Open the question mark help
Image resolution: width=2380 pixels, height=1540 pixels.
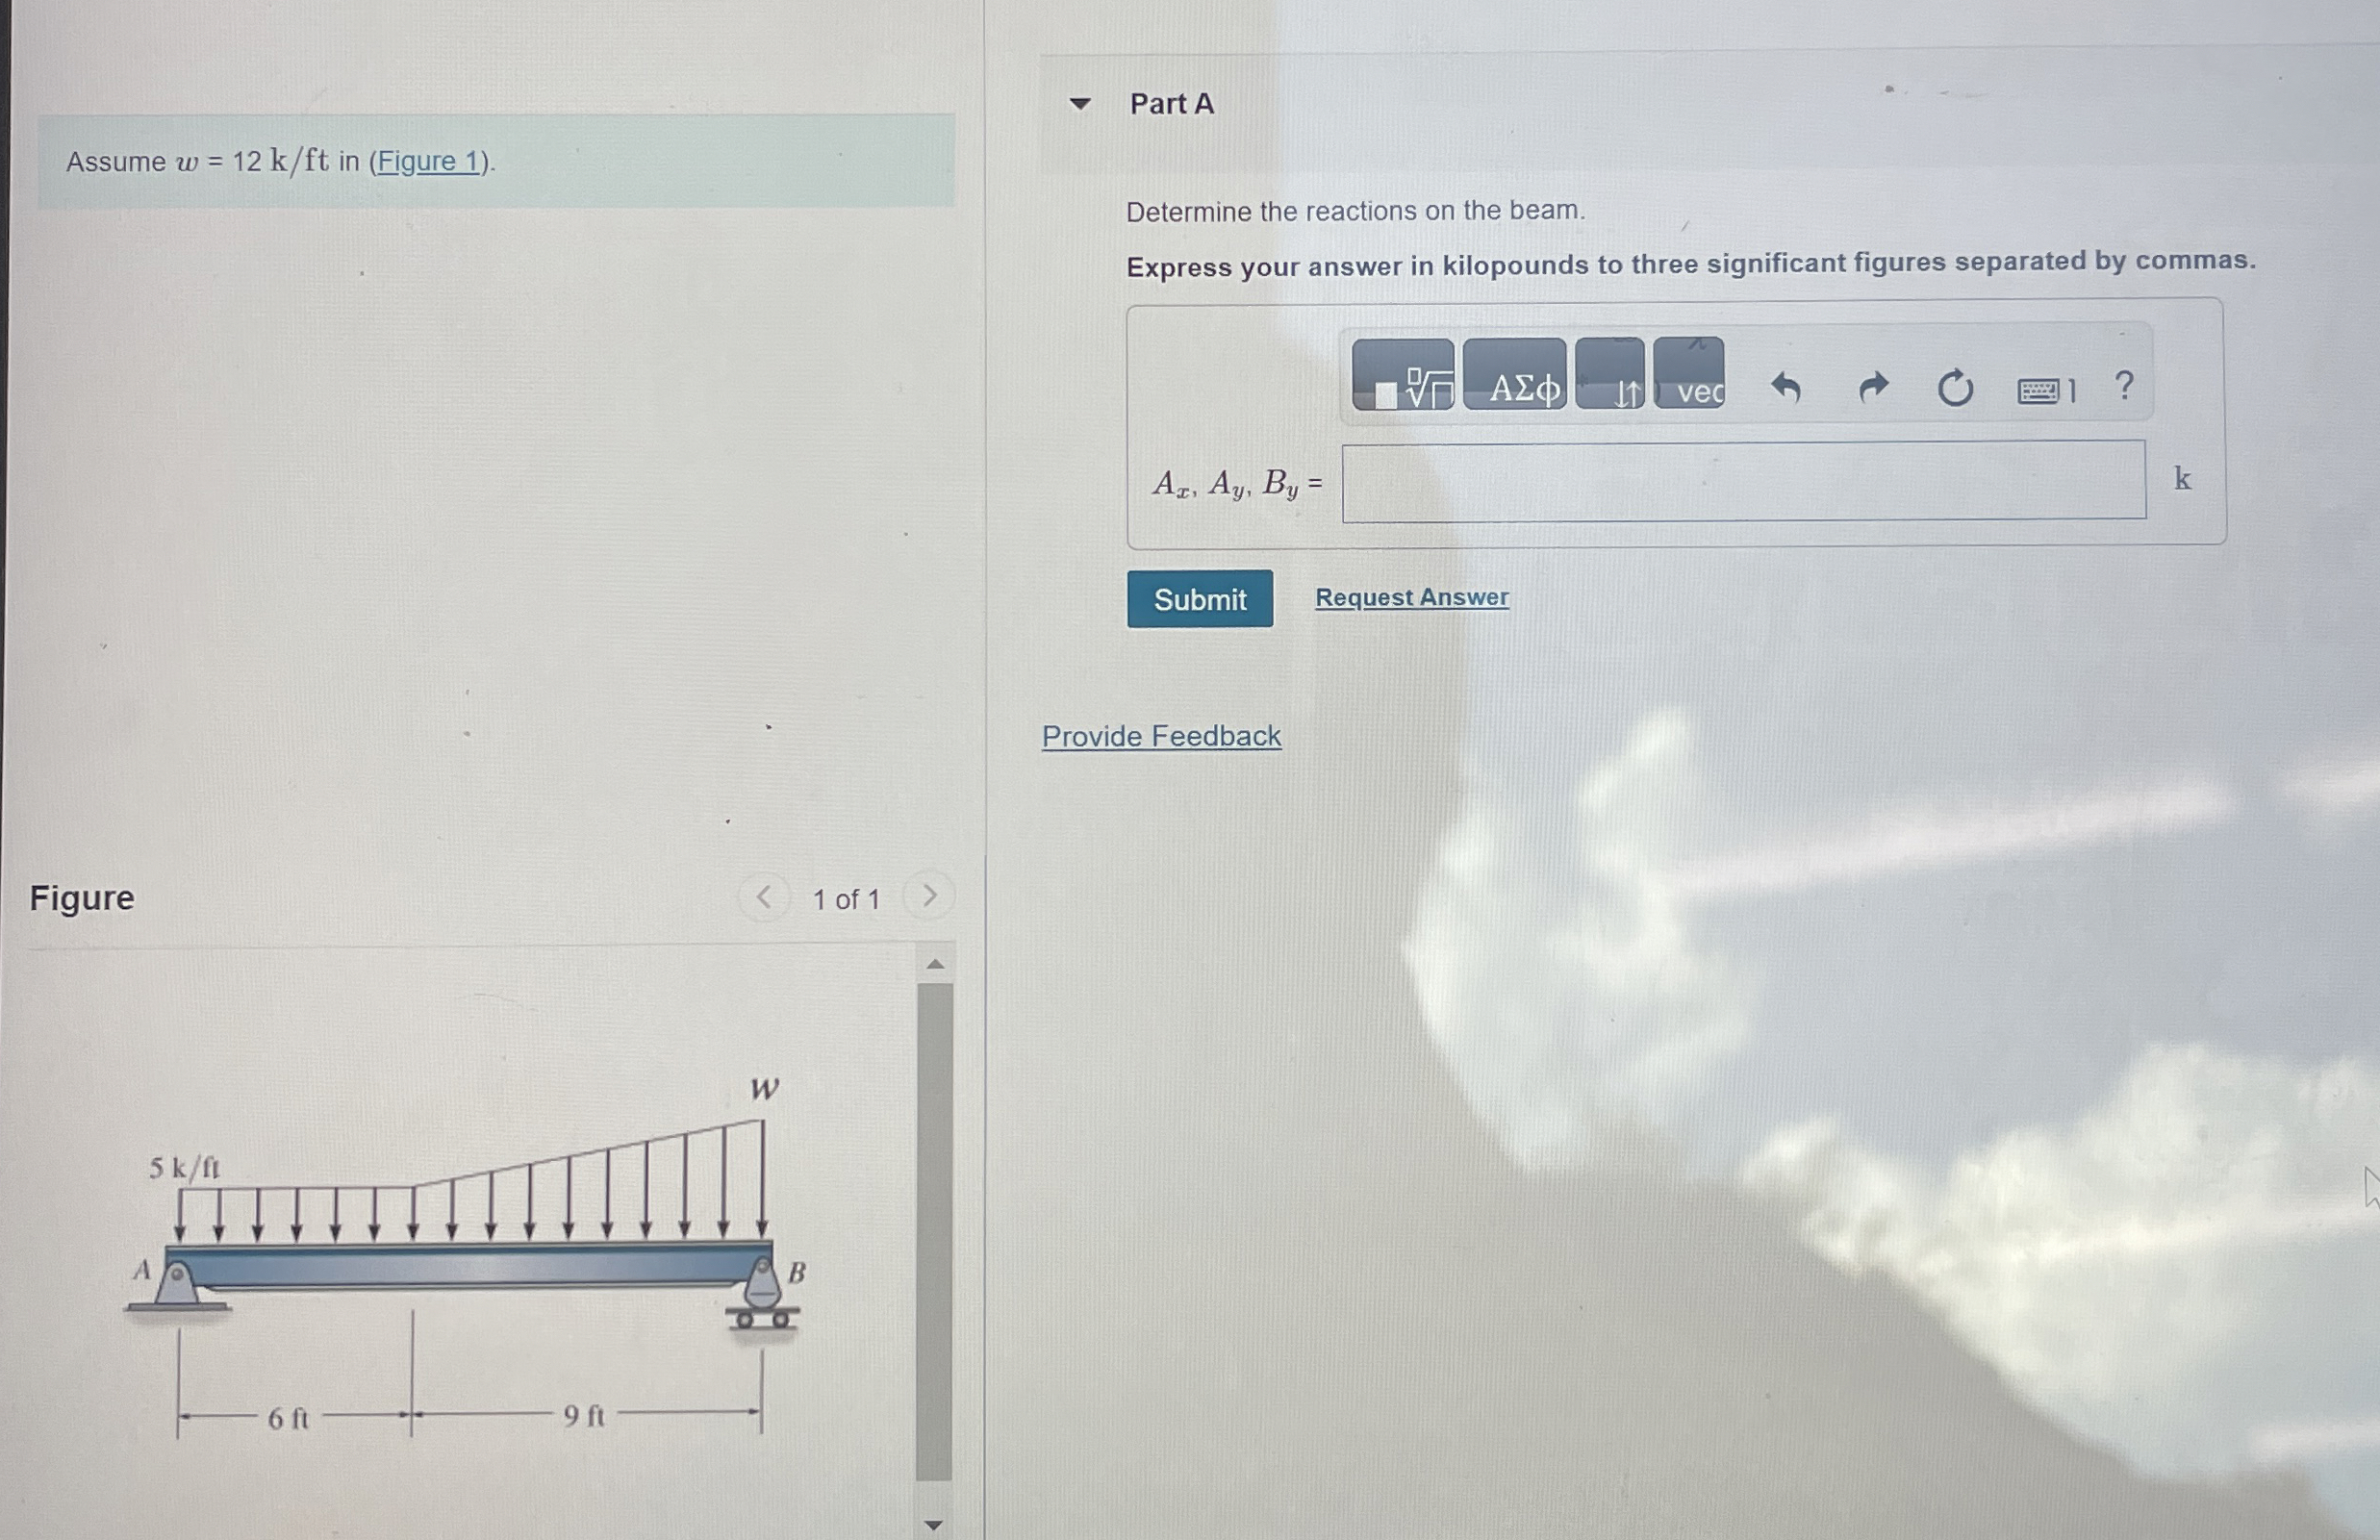coord(2124,386)
